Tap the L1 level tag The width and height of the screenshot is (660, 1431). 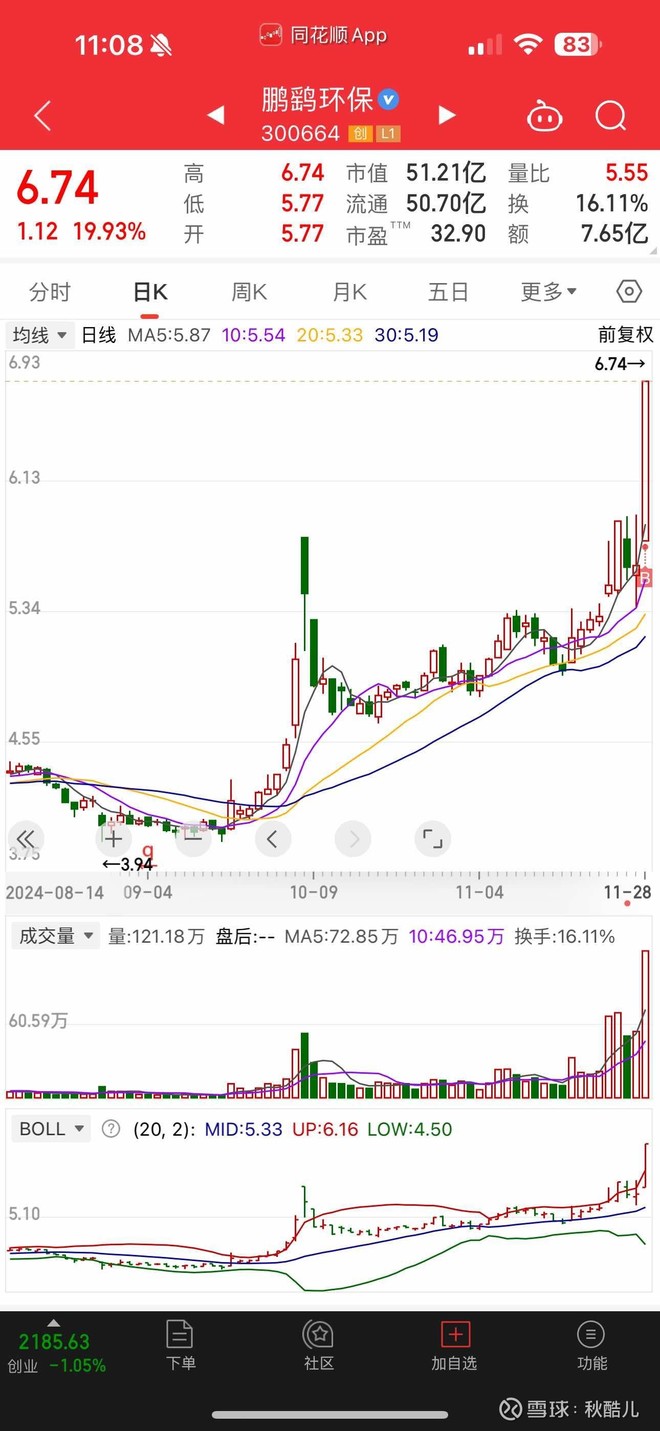(x=388, y=134)
